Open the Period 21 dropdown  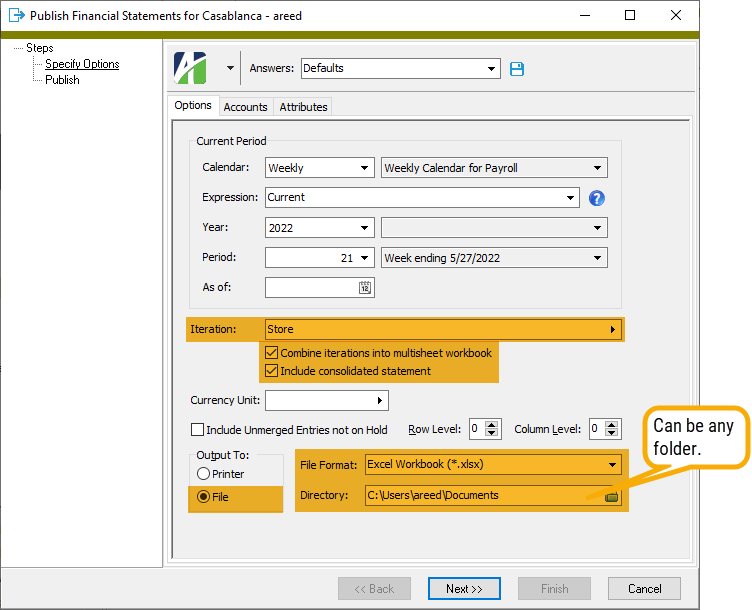pyautogui.click(x=364, y=258)
